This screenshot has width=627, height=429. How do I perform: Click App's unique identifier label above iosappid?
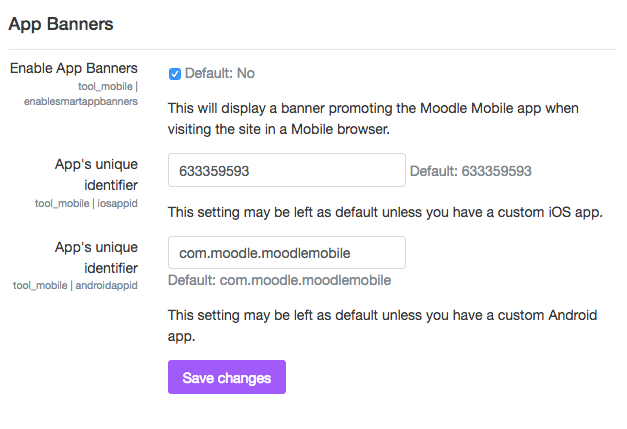(x=96, y=174)
